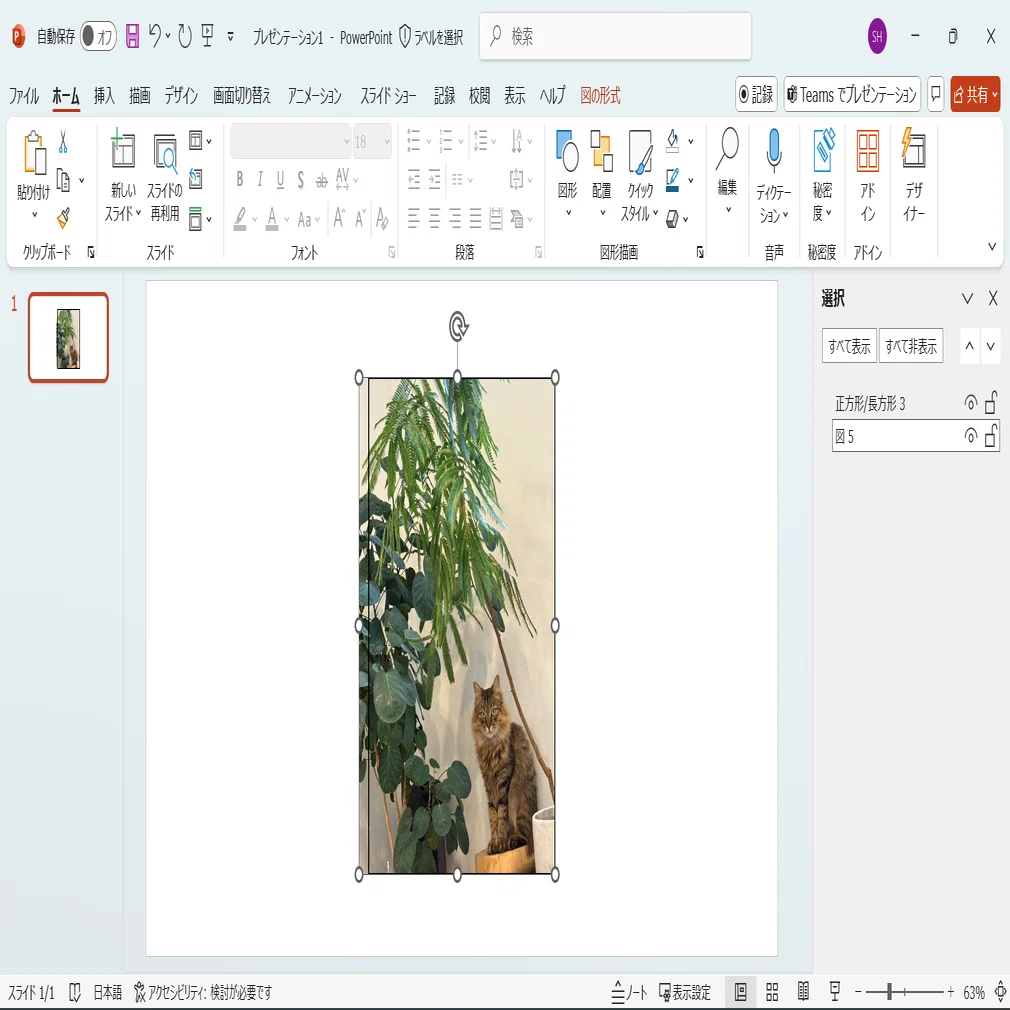The width and height of the screenshot is (1010, 1010).
Task: Switch to the 表示 tab
Action: (515, 96)
